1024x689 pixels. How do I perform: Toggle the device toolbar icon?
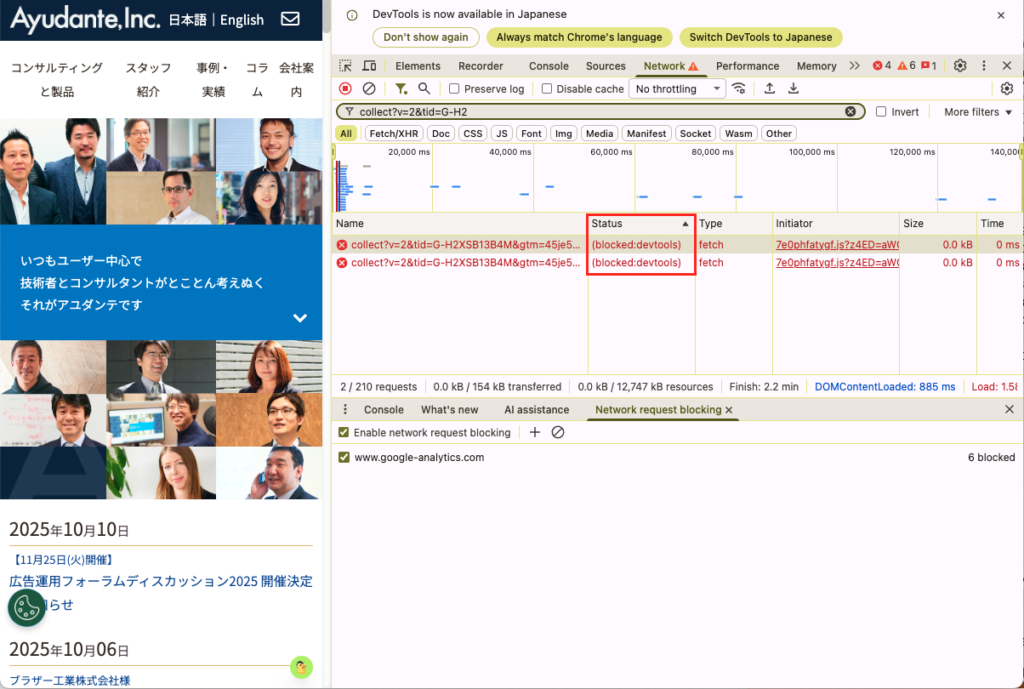(x=369, y=66)
